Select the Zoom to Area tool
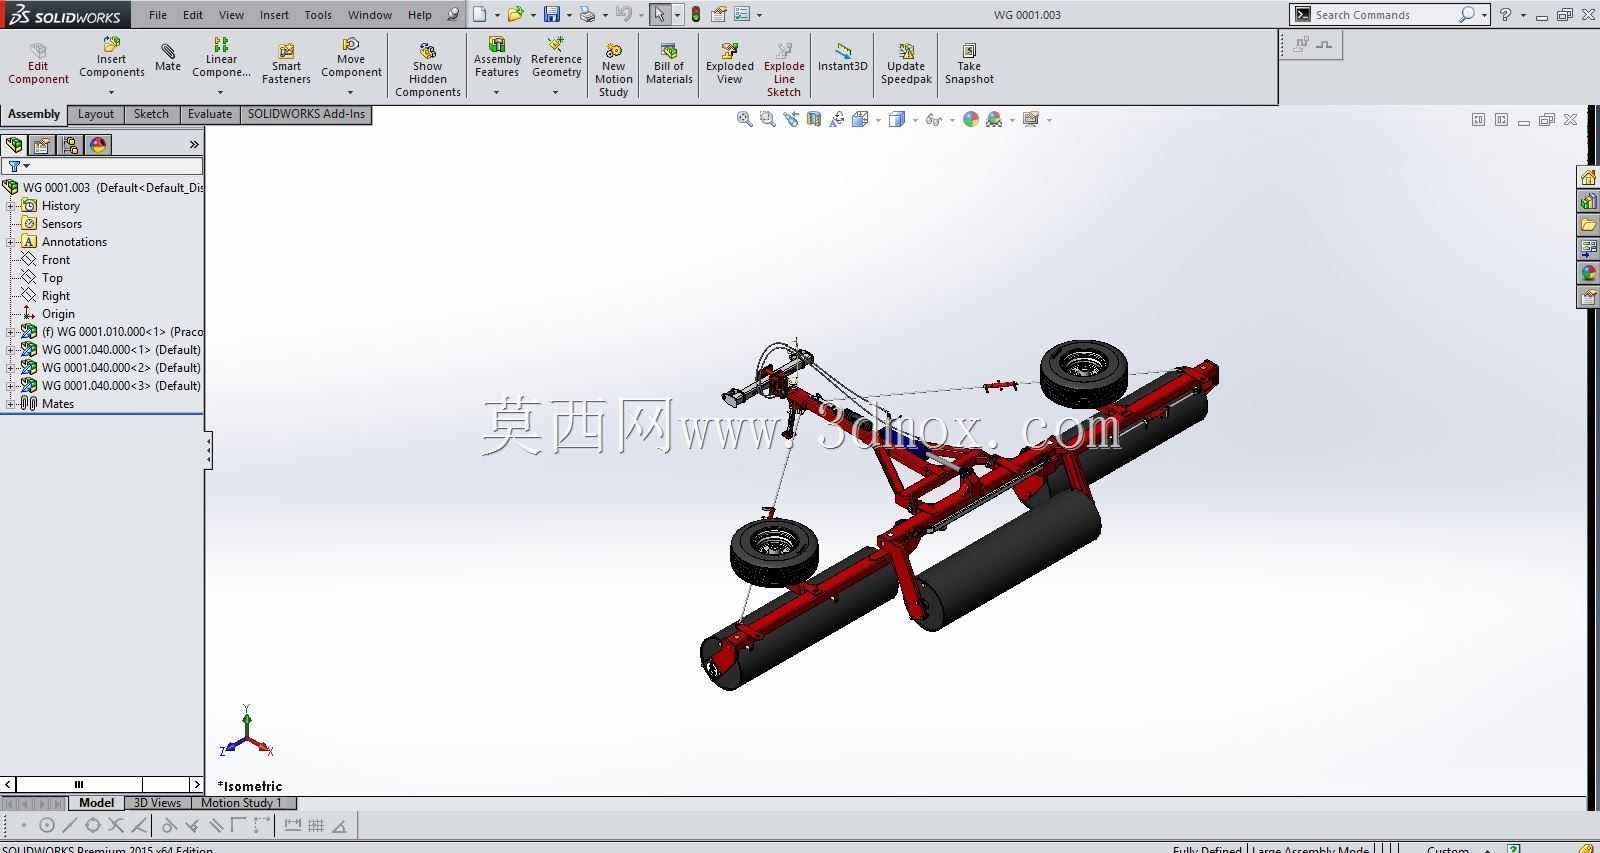1600x853 pixels. pos(767,119)
